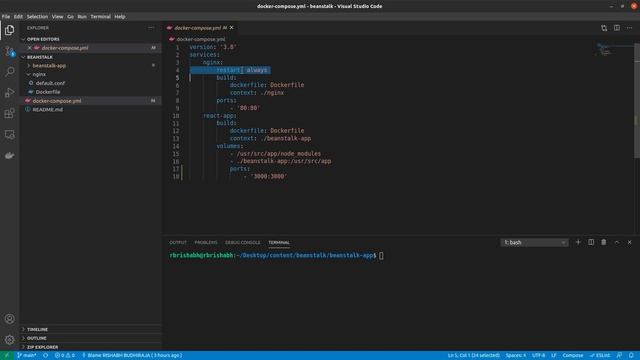Maximize the terminal panel with chevron

coord(617,242)
